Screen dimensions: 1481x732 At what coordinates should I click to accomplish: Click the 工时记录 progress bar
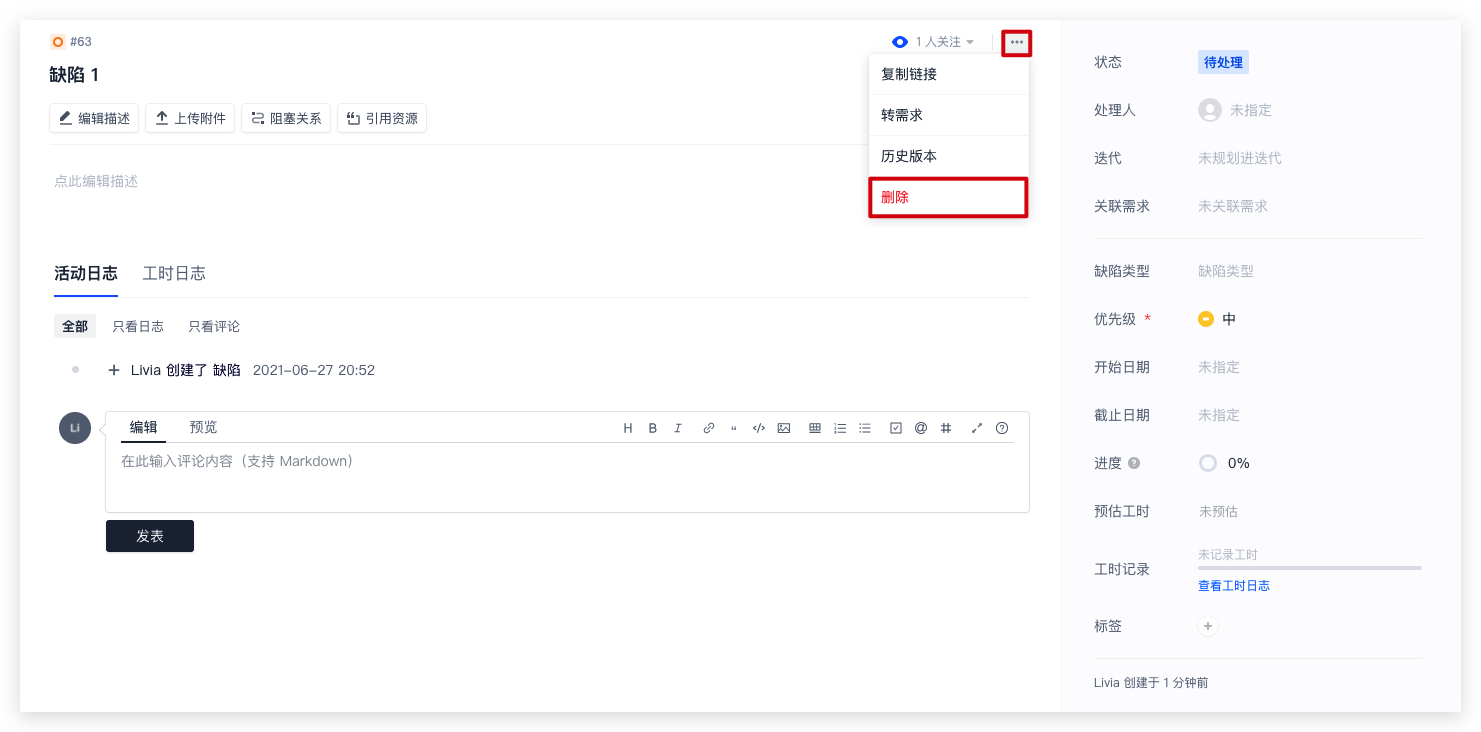pyautogui.click(x=1310, y=568)
